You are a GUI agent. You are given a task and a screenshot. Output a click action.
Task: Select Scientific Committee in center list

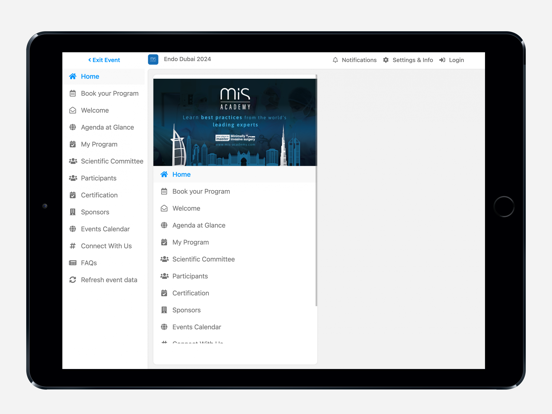(x=203, y=259)
